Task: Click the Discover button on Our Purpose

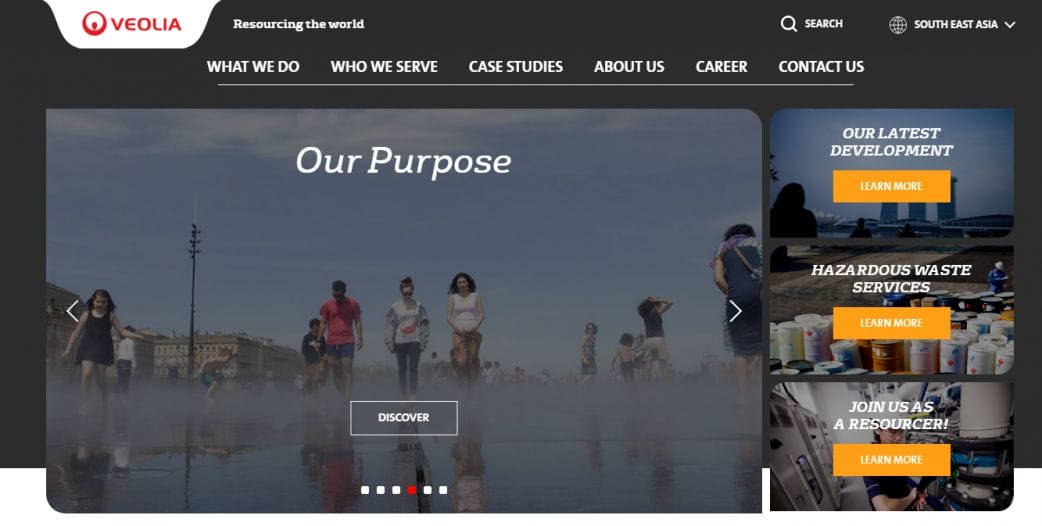Action: (x=404, y=418)
